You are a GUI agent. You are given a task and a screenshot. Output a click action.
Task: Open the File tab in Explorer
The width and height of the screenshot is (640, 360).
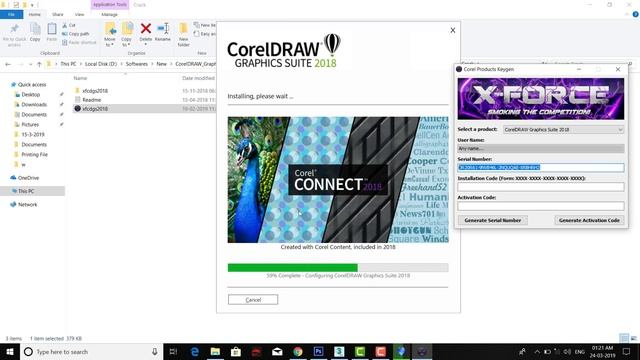11,14
